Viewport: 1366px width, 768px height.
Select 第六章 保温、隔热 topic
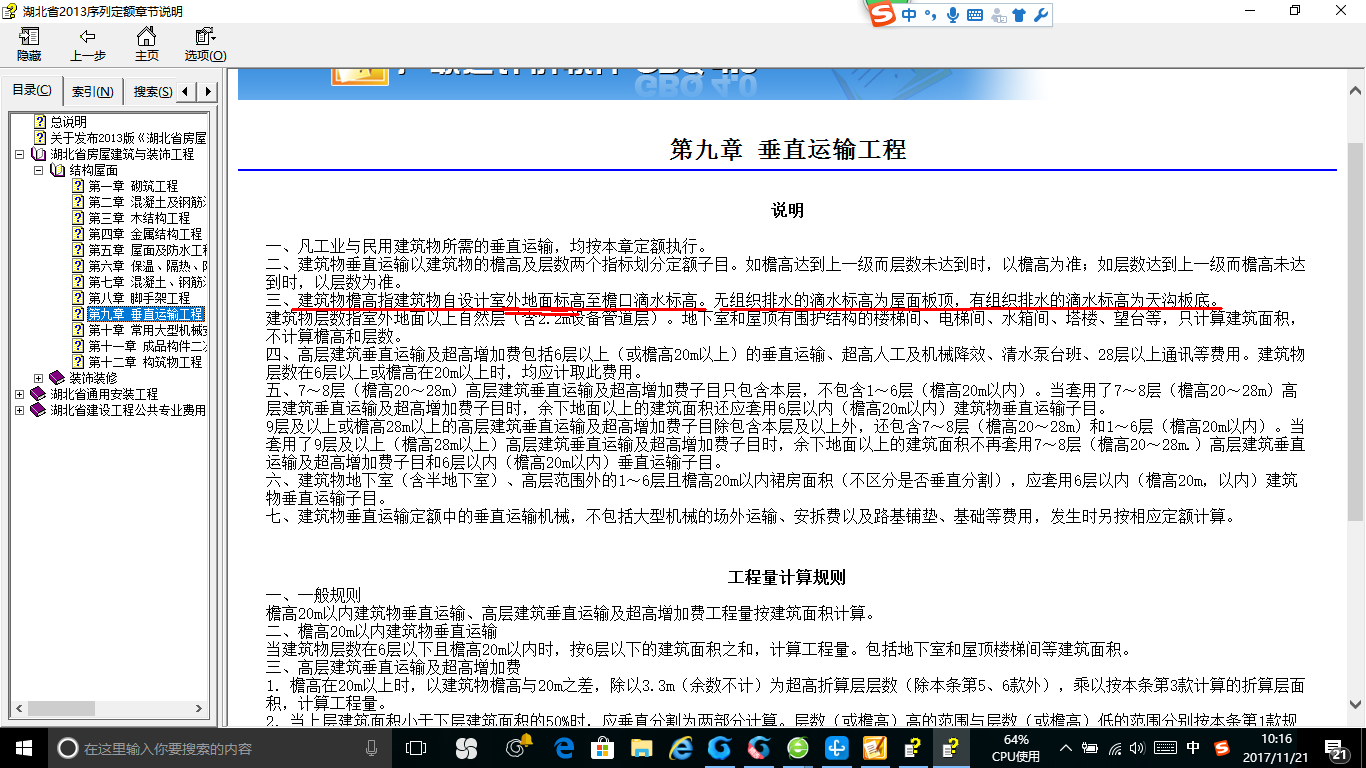pyautogui.click(x=147, y=266)
